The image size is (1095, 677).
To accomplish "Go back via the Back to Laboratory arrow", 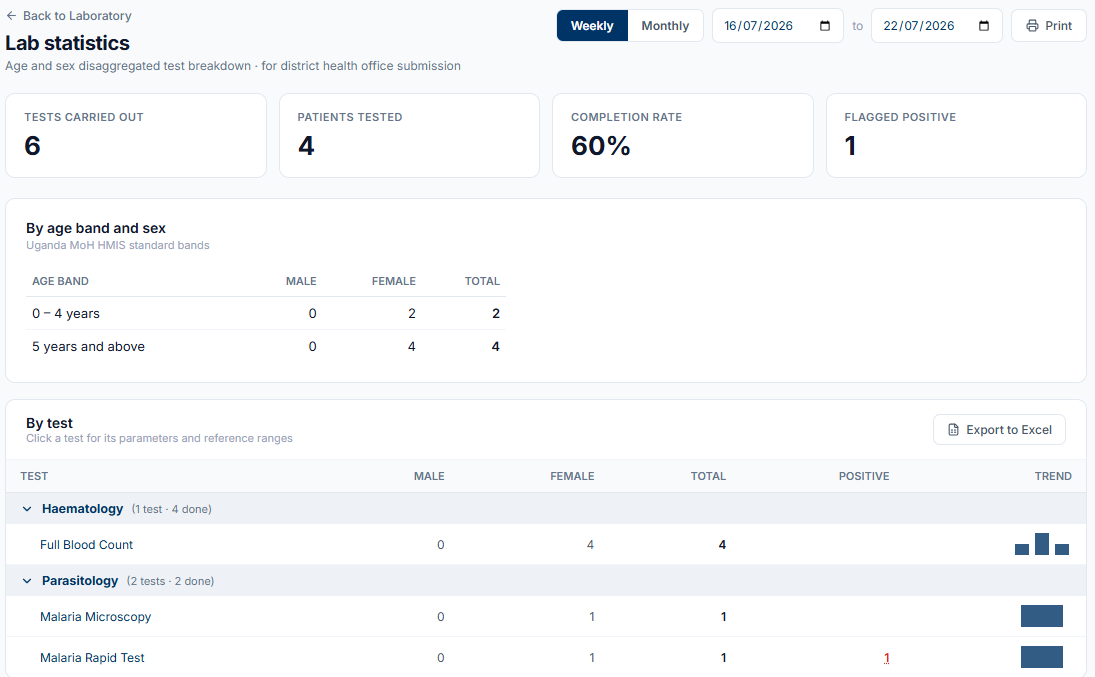I will pyautogui.click(x=11, y=15).
